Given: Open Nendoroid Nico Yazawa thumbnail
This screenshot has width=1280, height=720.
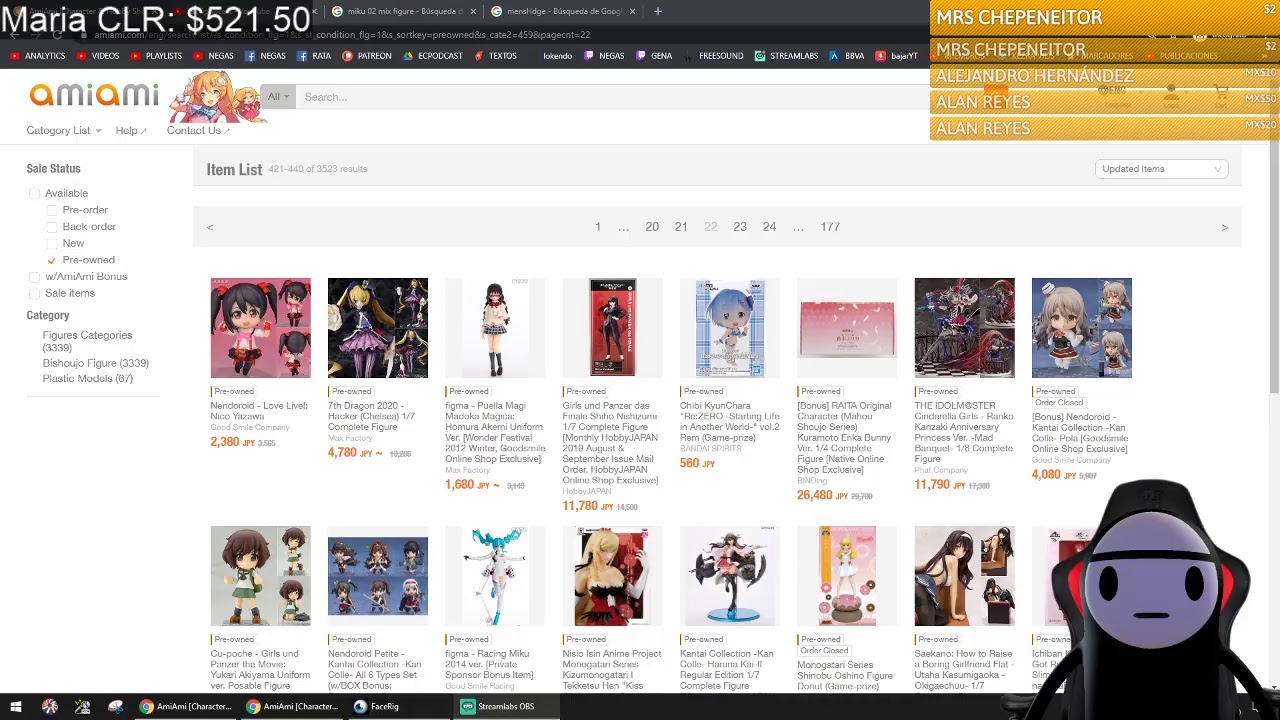Looking at the screenshot, I should coord(260,328).
